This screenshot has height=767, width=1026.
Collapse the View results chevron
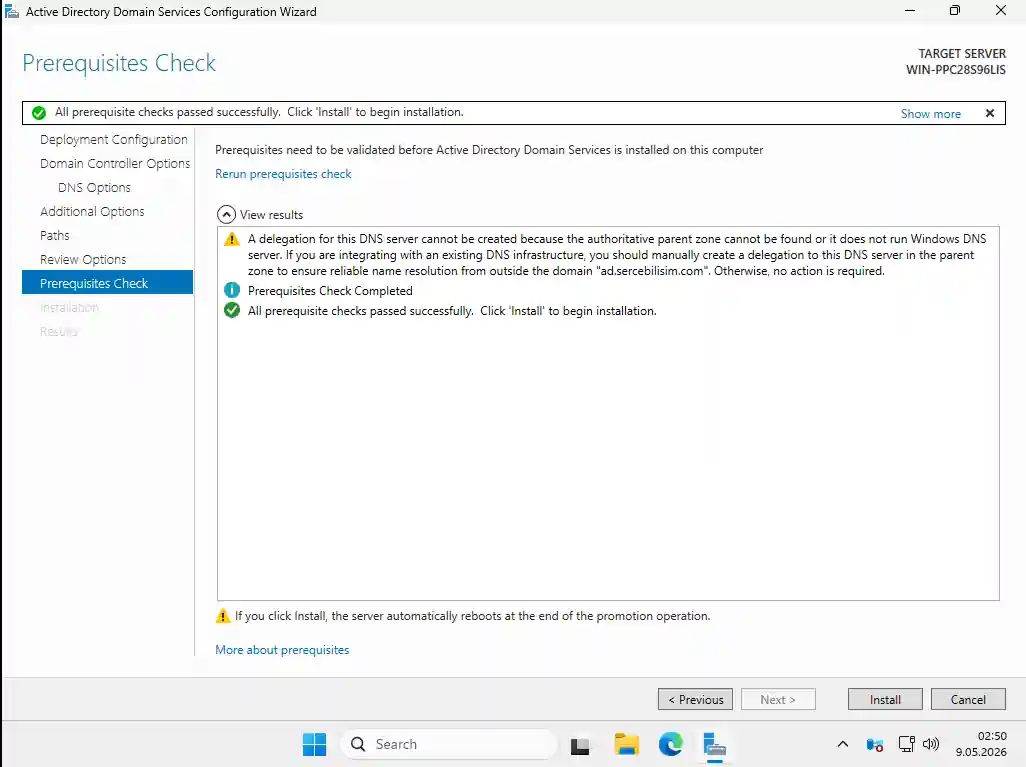226,215
